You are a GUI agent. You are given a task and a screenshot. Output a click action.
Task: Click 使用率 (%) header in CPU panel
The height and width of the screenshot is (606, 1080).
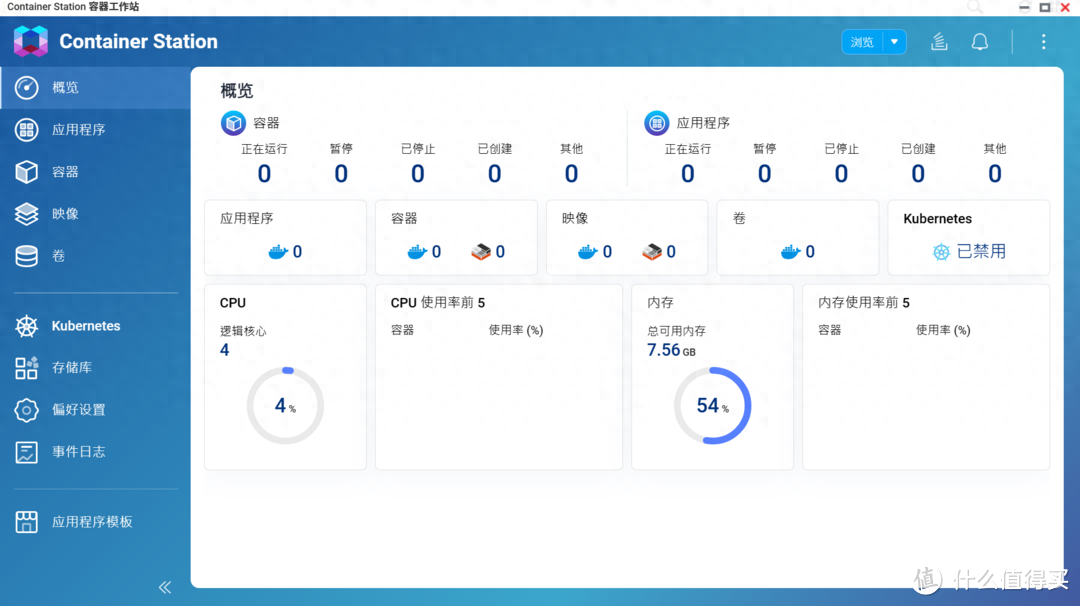click(x=516, y=331)
